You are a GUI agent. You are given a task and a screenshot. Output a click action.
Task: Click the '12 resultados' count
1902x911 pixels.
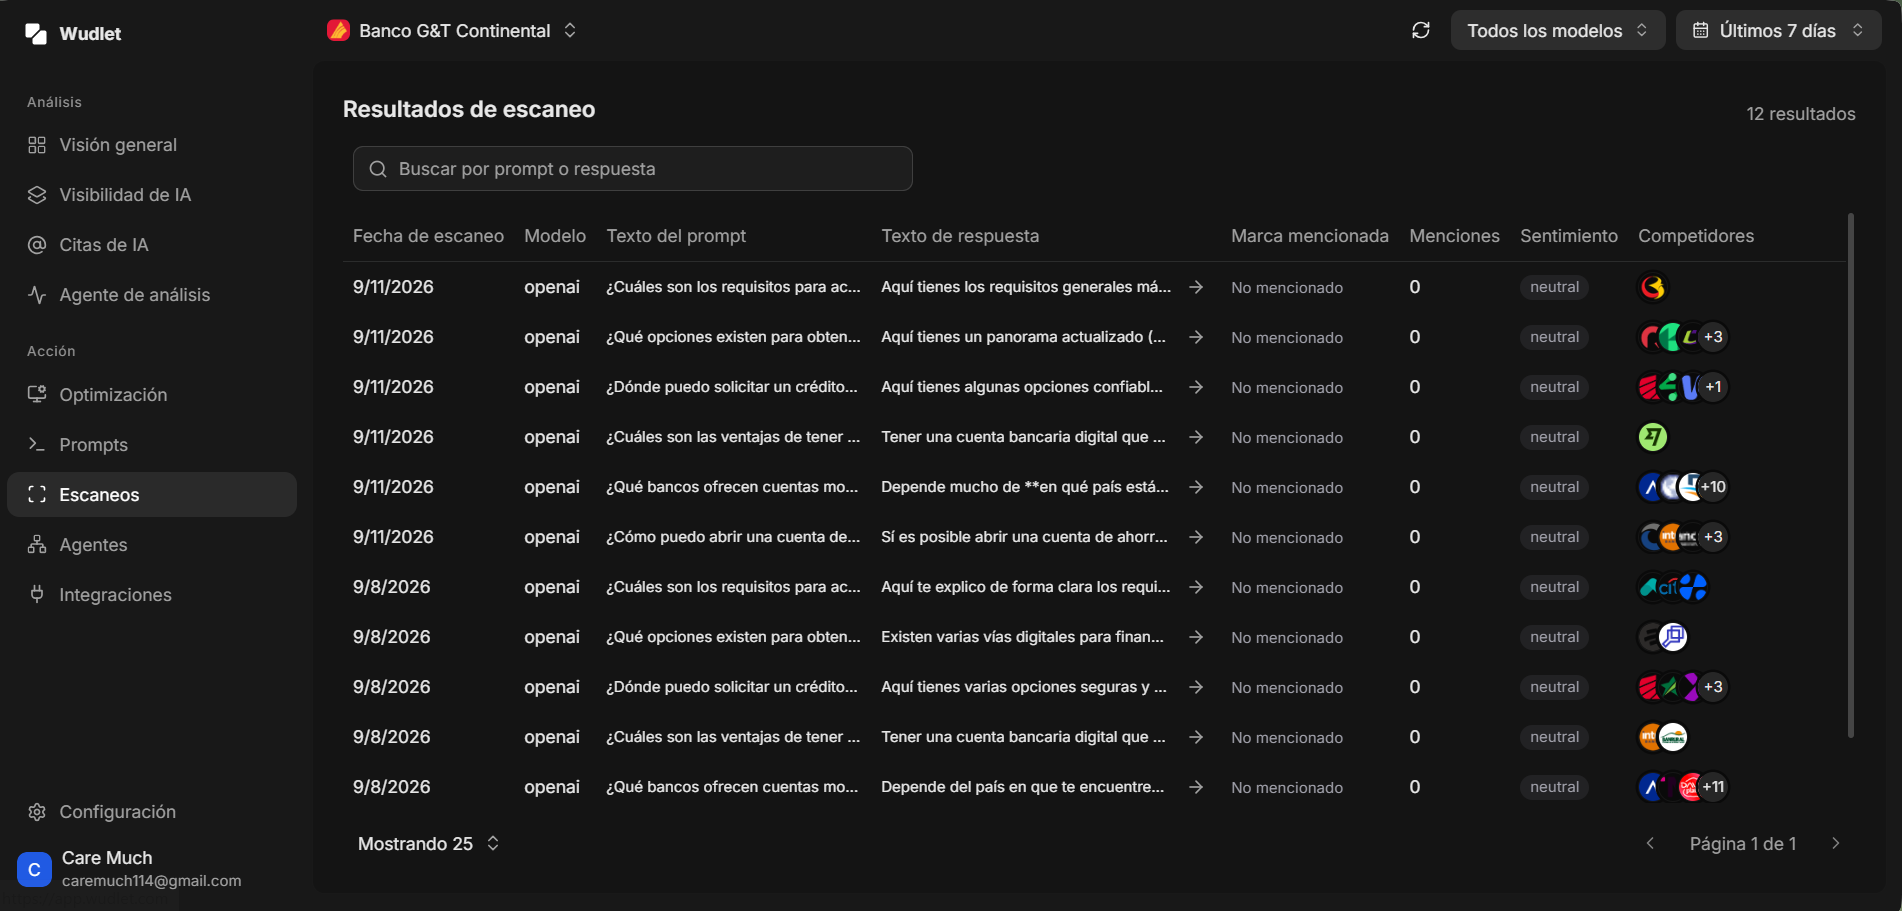pos(1800,114)
